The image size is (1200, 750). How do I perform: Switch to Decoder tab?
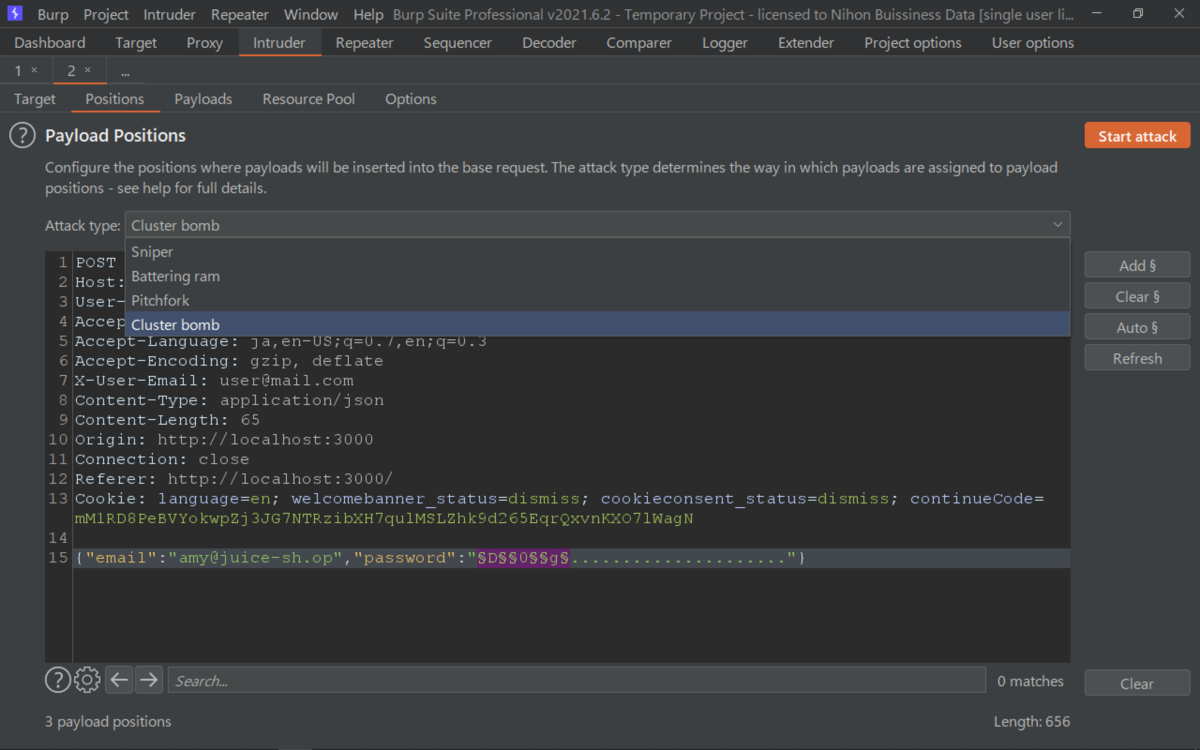[549, 43]
